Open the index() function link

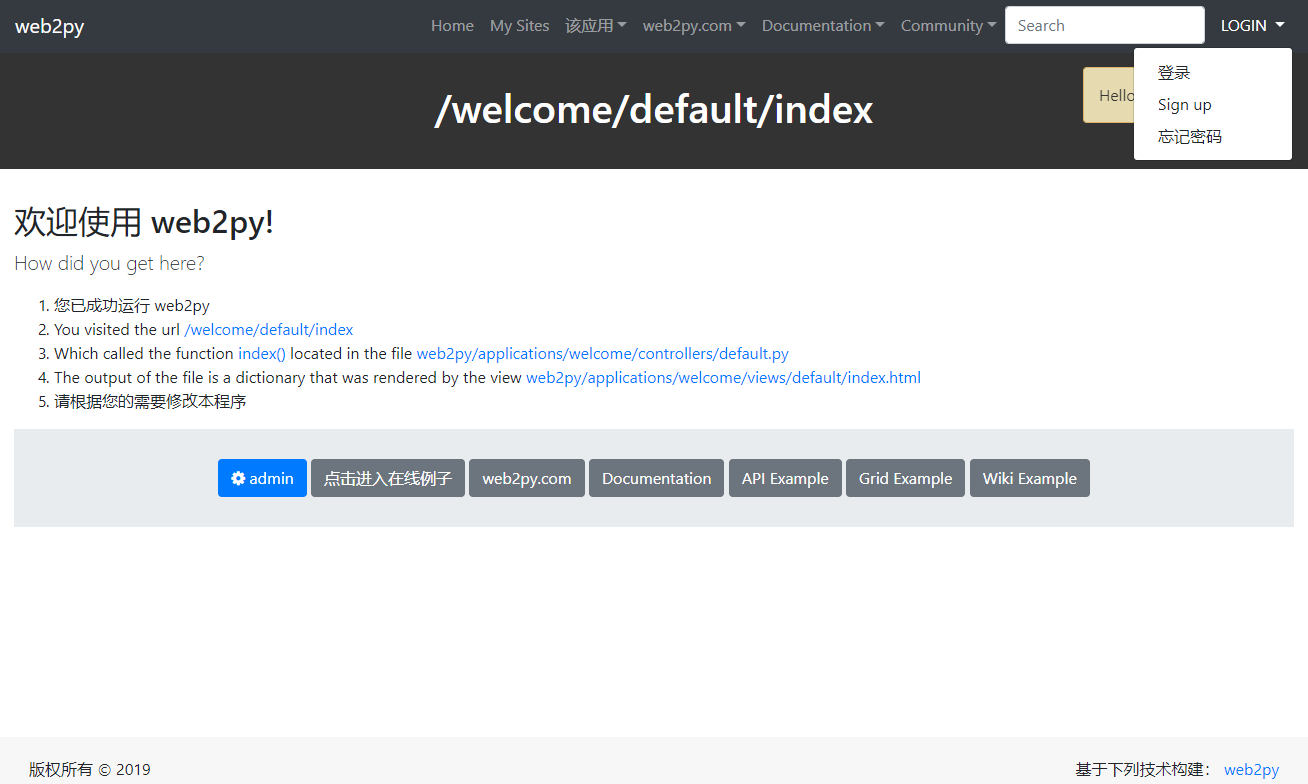pyautogui.click(x=262, y=354)
